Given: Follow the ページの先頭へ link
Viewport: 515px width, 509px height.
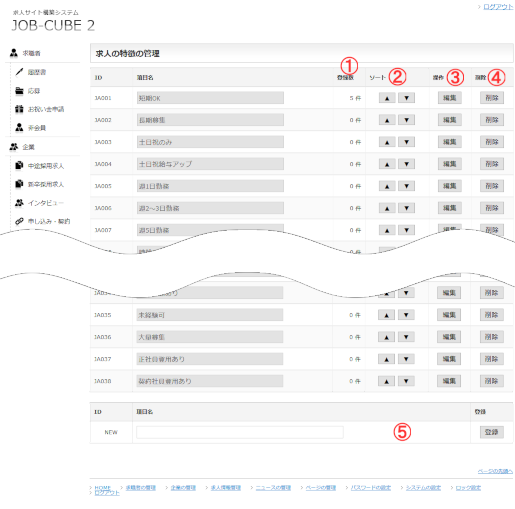Looking at the screenshot, I should tap(495, 471).
